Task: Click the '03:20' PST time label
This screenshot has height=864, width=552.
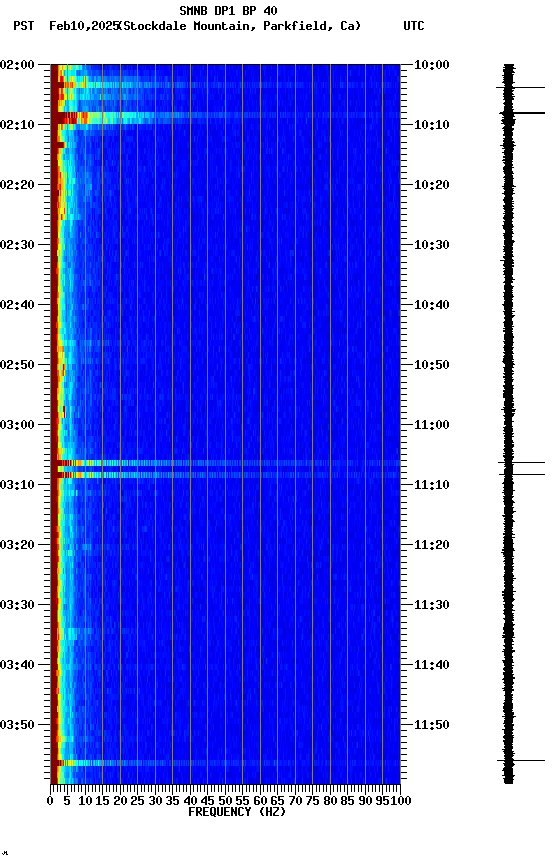Action: tap(17, 545)
